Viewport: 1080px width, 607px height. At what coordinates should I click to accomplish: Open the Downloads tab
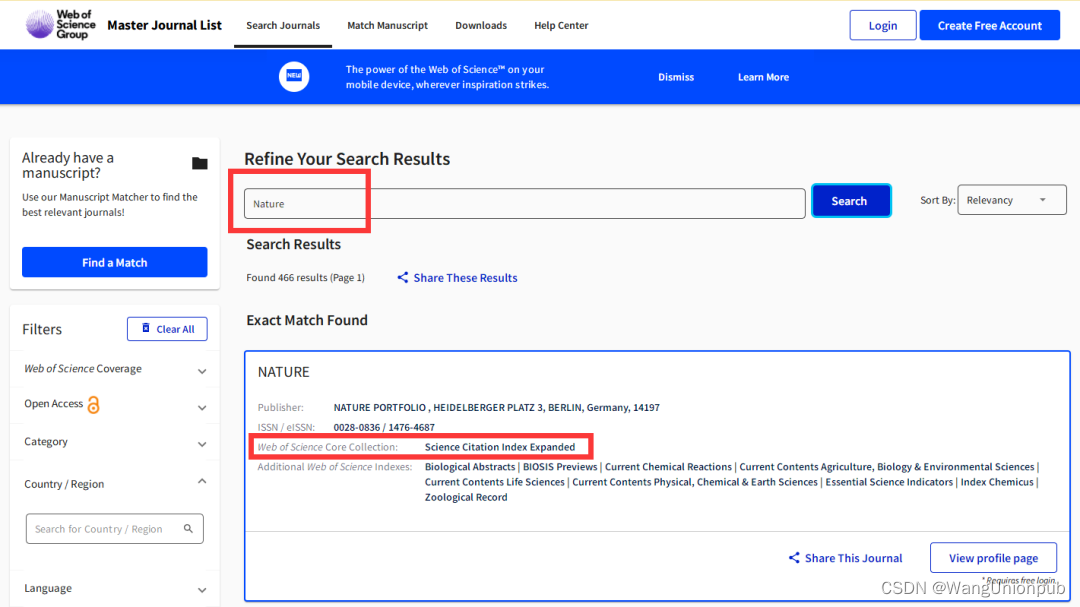(x=481, y=25)
